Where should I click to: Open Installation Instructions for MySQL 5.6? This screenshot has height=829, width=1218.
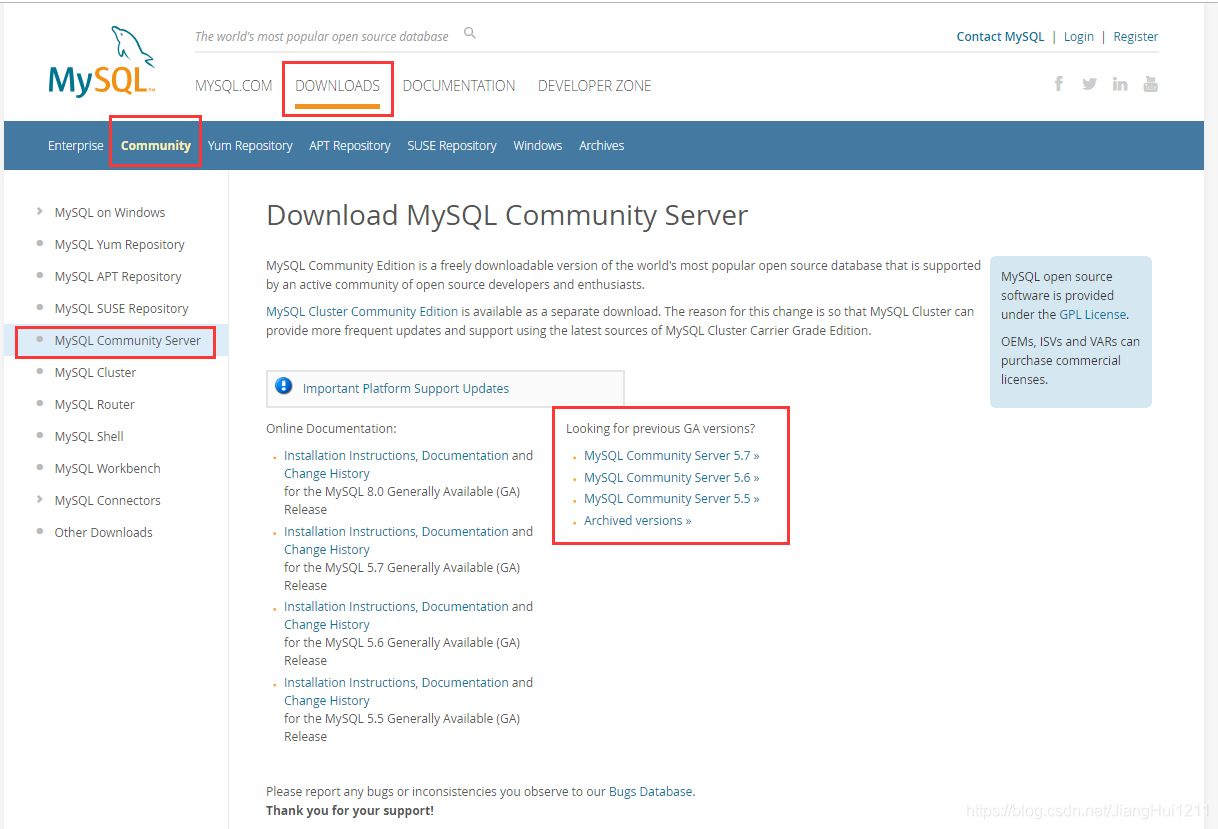350,607
